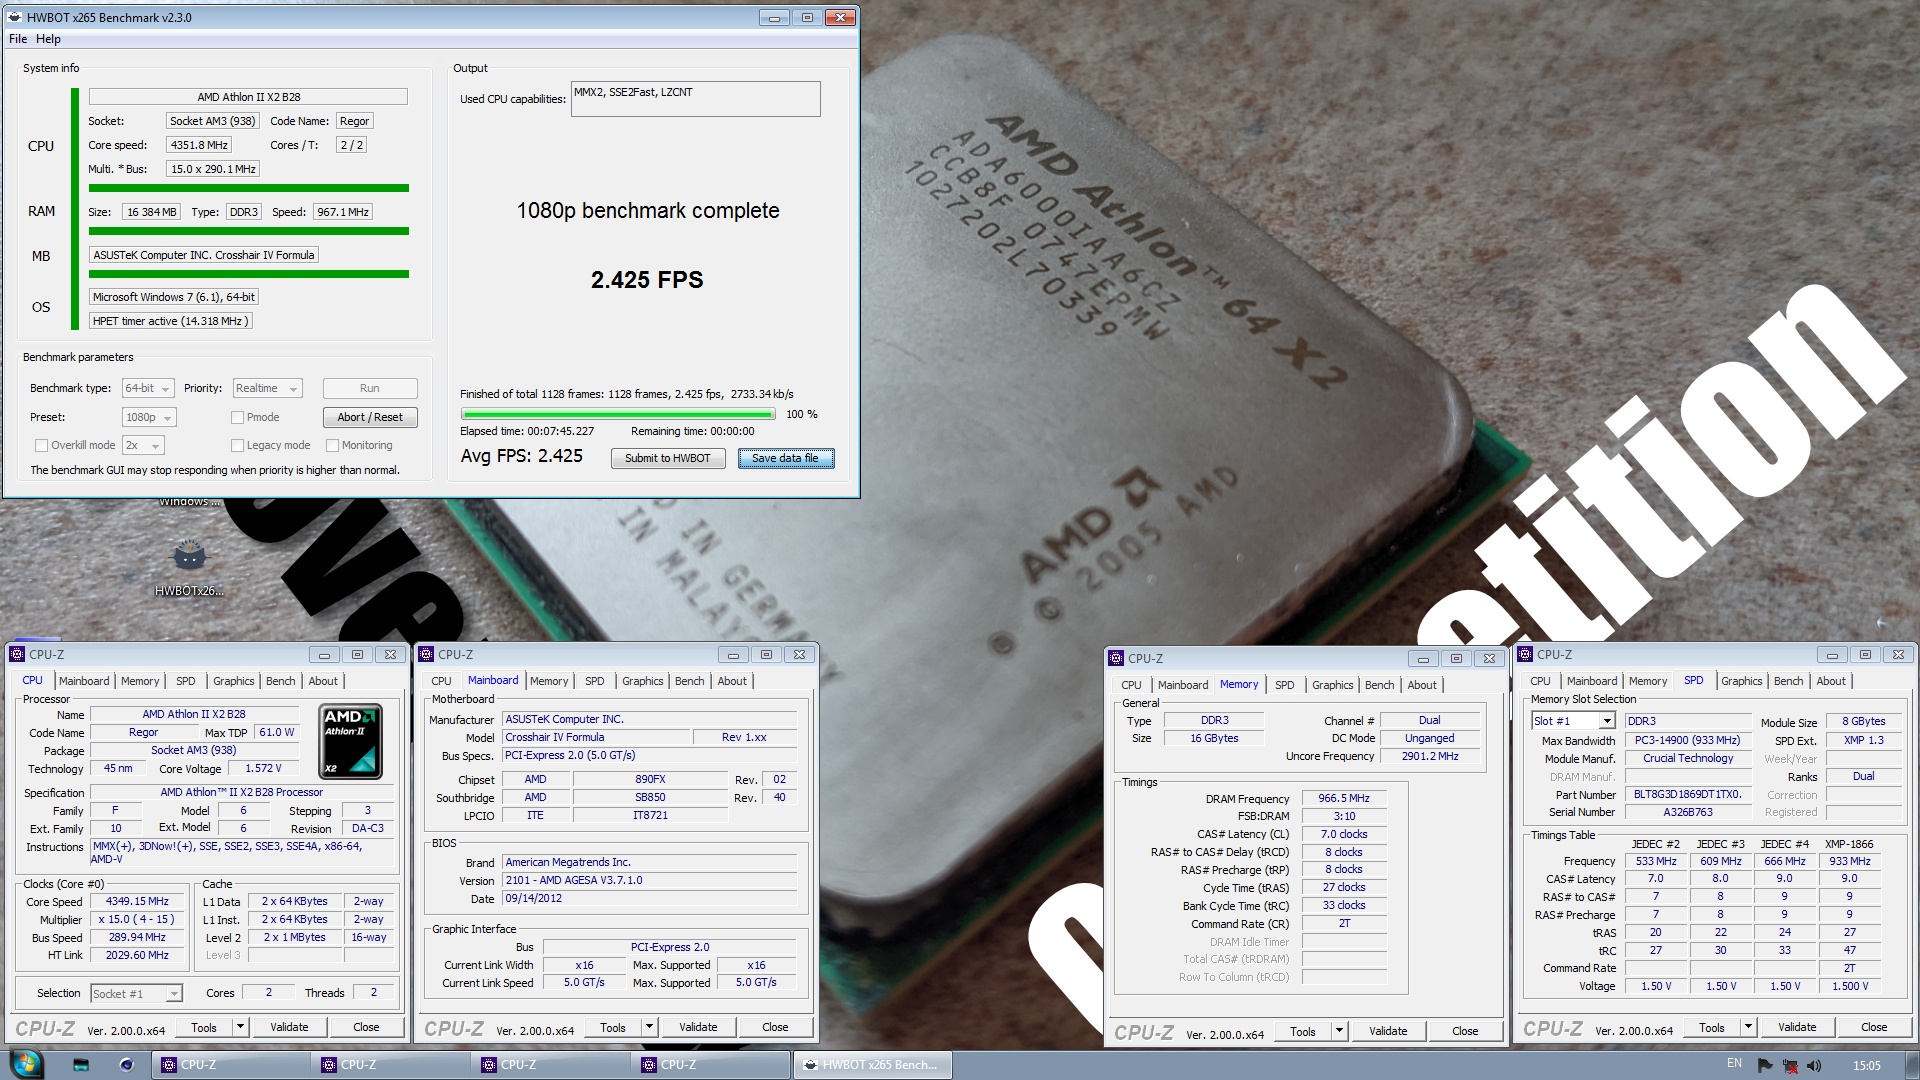Click Validate in CPU-Z Mainboard window
Image resolution: width=1920 pixels, height=1080 pixels.
click(698, 1027)
